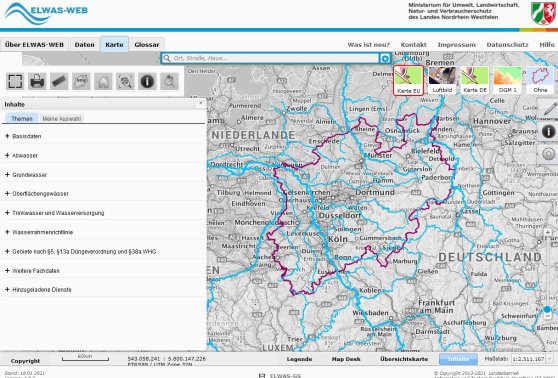Choose the Ohne background option

coord(540,80)
